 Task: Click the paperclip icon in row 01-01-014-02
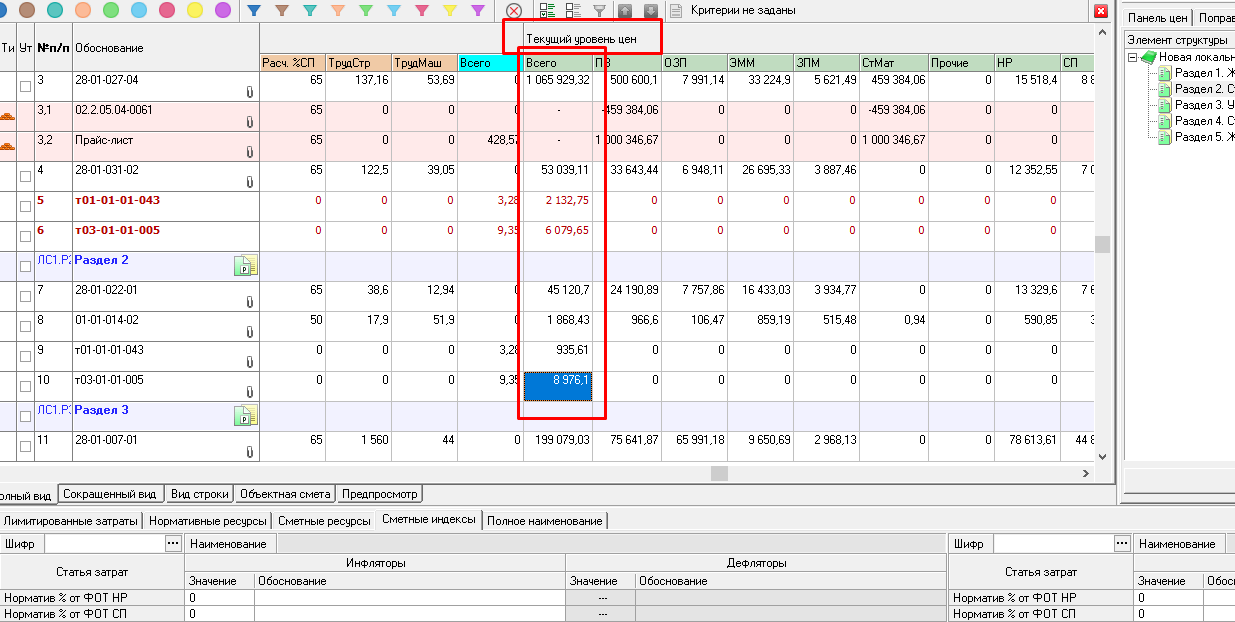tap(250, 332)
